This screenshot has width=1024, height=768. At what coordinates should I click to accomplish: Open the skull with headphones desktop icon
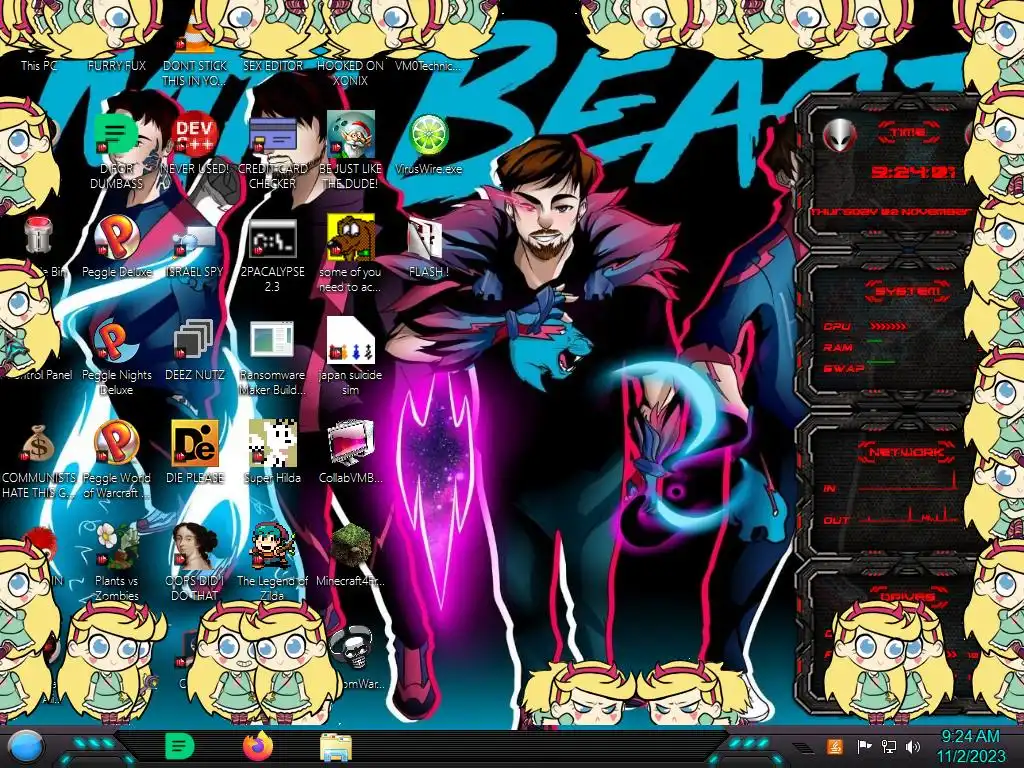click(x=351, y=648)
